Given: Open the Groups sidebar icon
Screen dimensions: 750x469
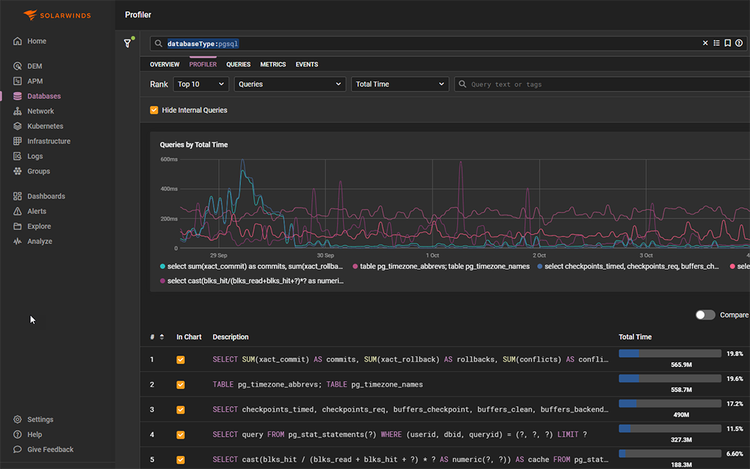Looking at the screenshot, I should coord(18,171).
